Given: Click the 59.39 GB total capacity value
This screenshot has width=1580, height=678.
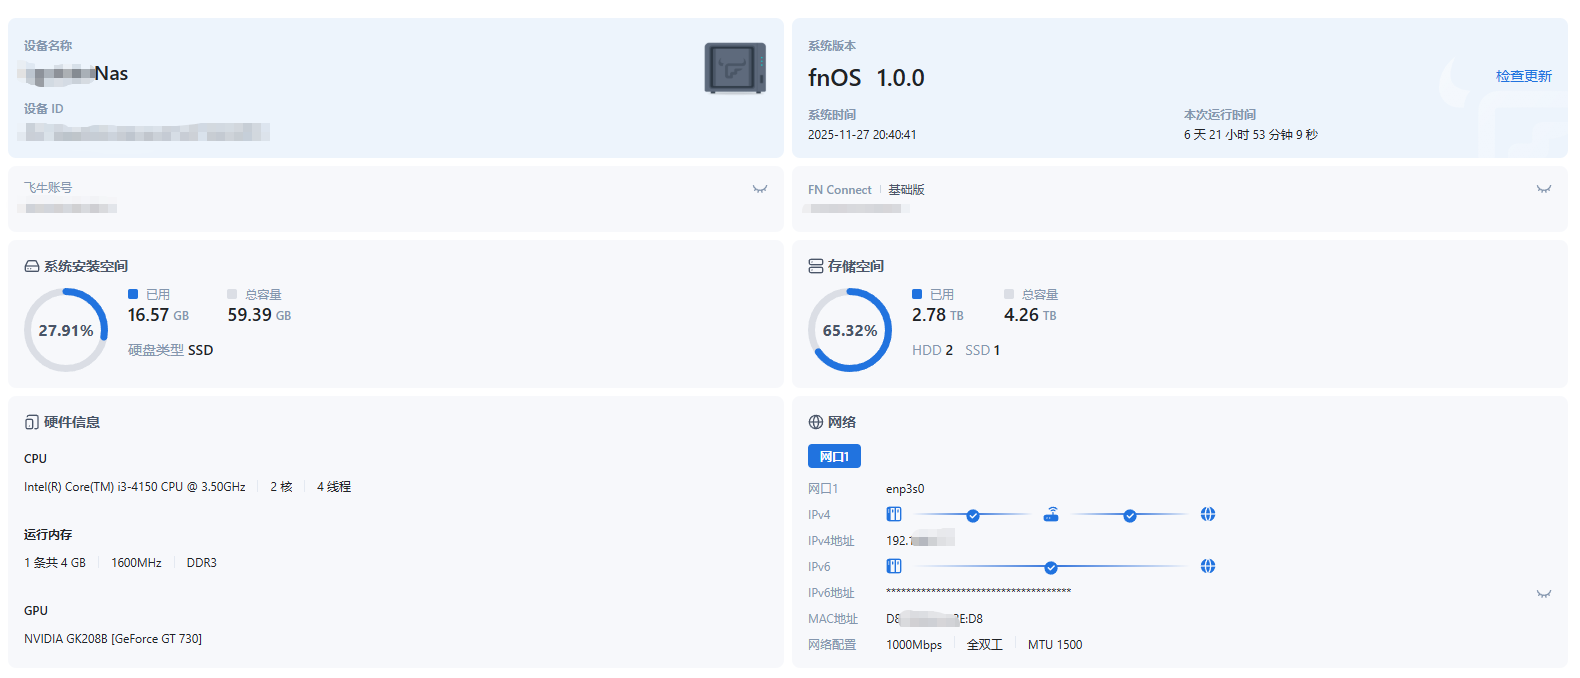Looking at the screenshot, I should pos(259,315).
